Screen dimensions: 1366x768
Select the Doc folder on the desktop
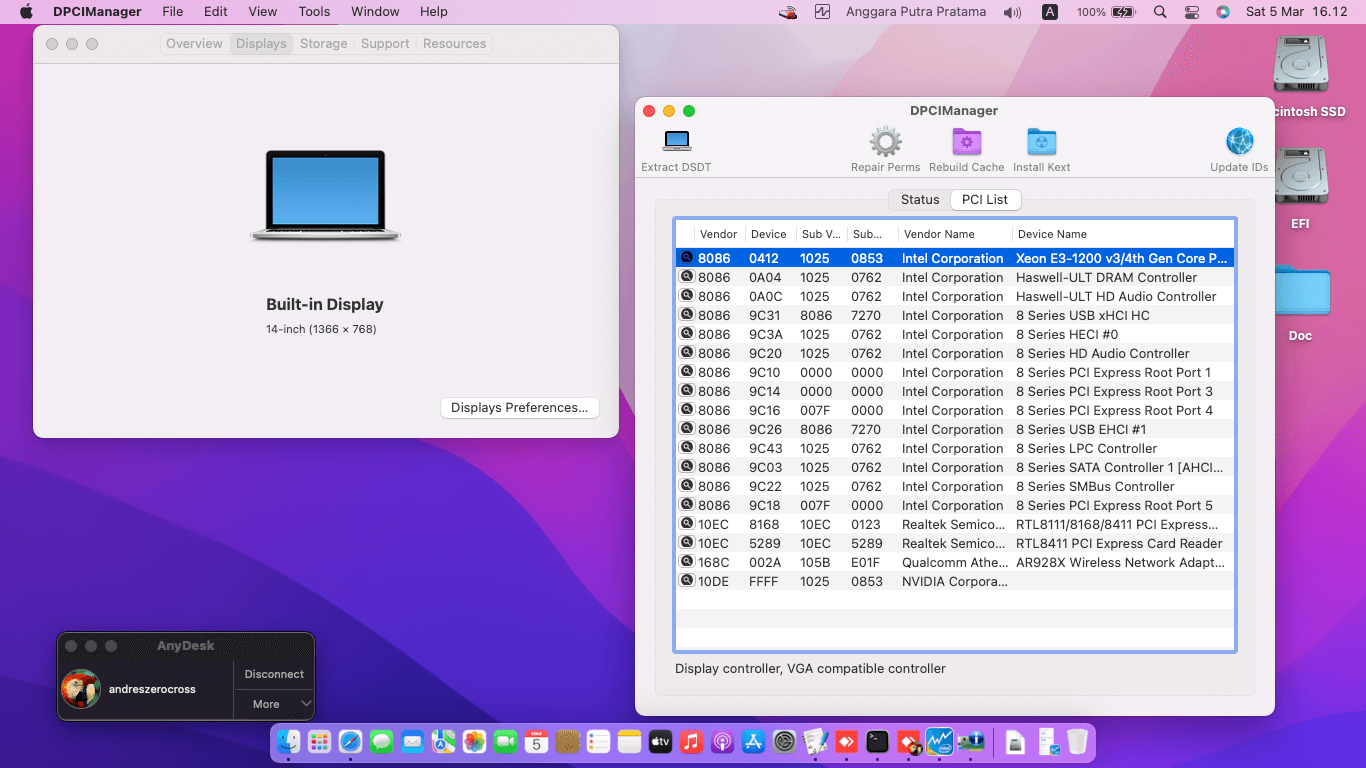[x=1300, y=291]
